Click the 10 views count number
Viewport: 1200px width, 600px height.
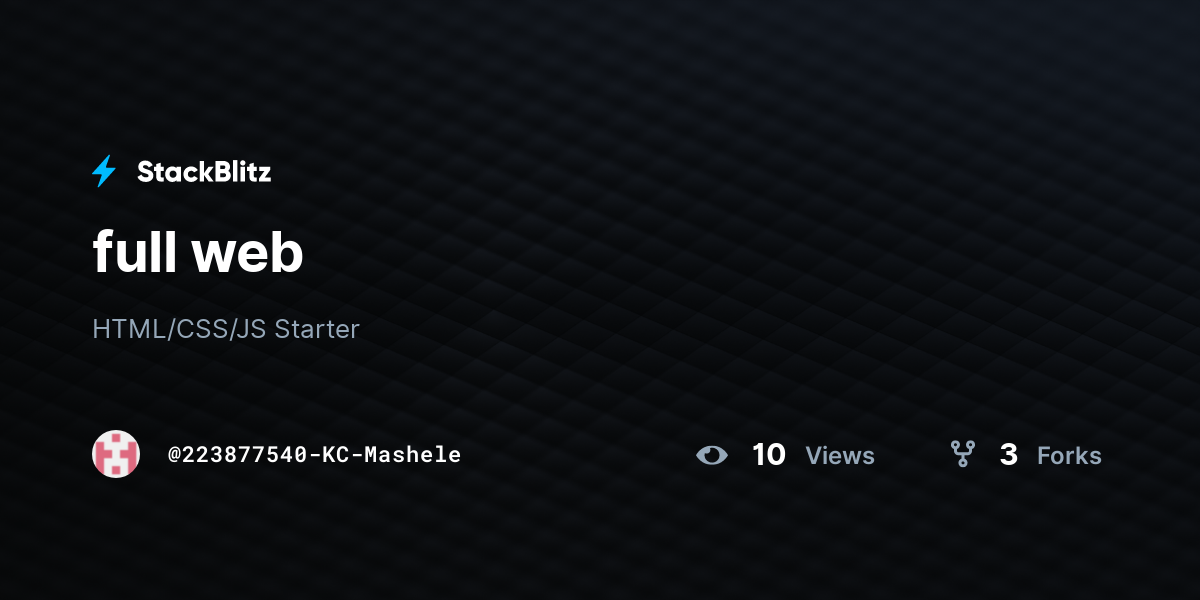(769, 455)
